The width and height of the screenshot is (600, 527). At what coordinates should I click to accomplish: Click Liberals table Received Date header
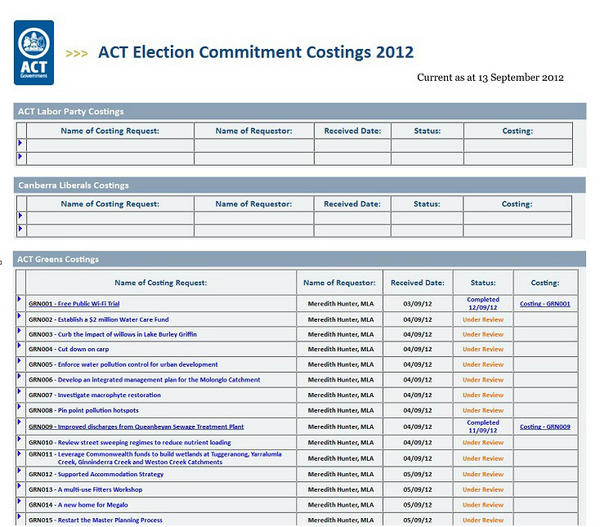pos(352,204)
